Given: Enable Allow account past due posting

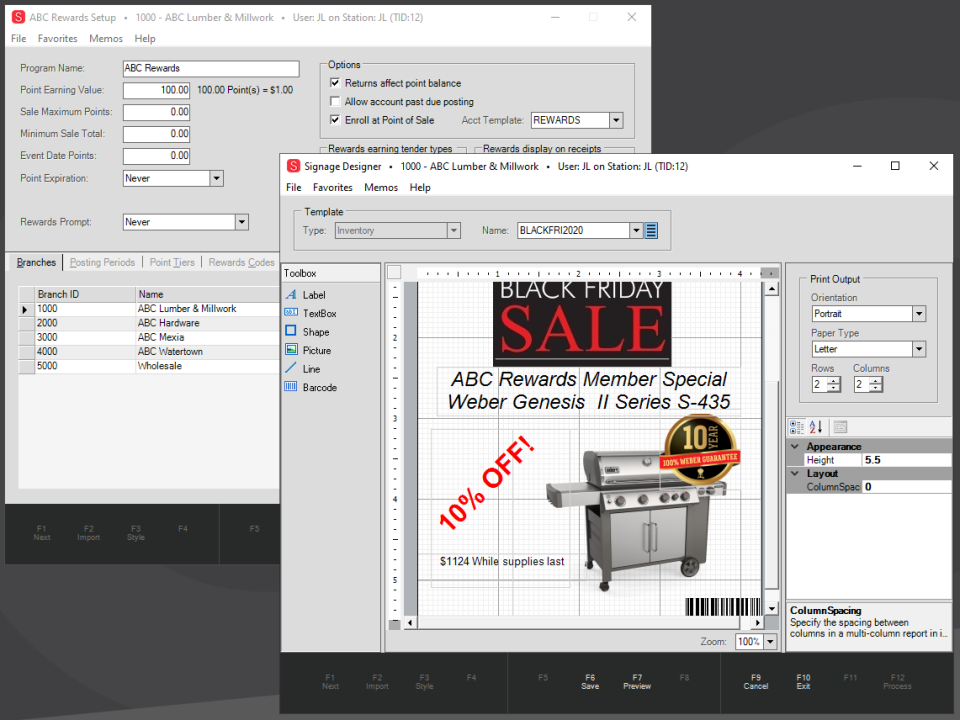Looking at the screenshot, I should (337, 100).
